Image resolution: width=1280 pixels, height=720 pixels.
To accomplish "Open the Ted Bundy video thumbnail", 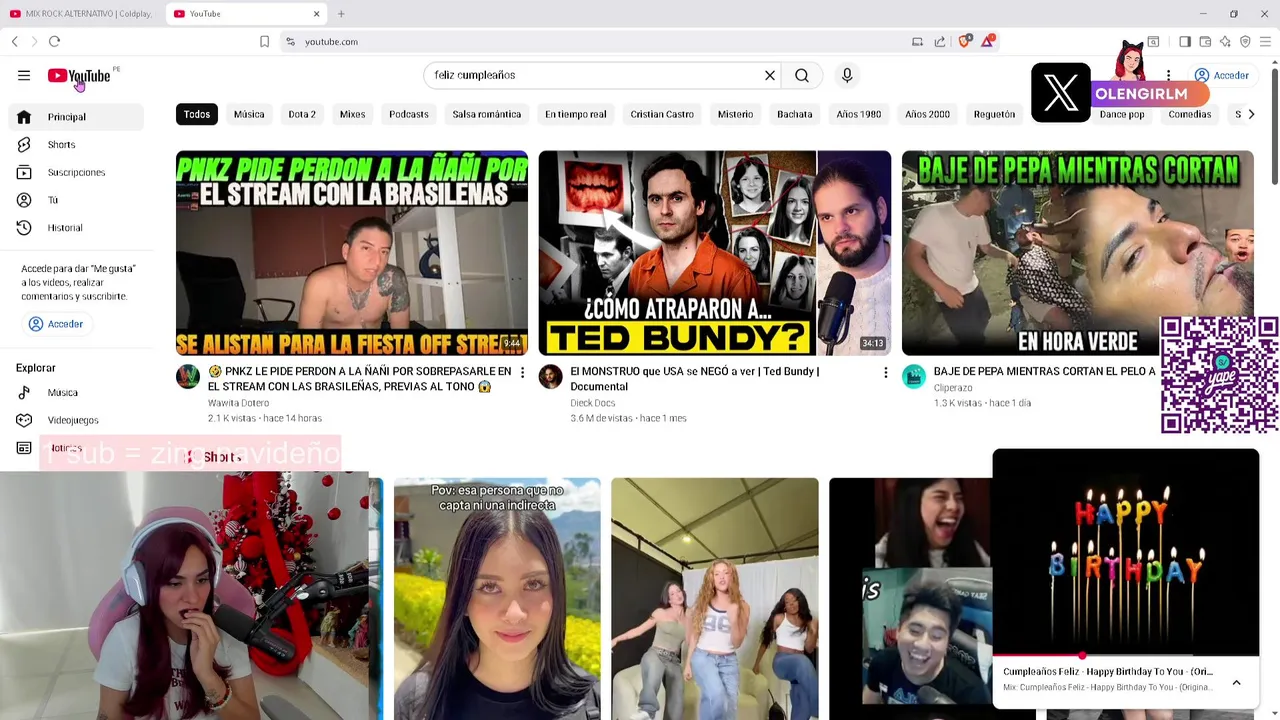I will [x=714, y=253].
